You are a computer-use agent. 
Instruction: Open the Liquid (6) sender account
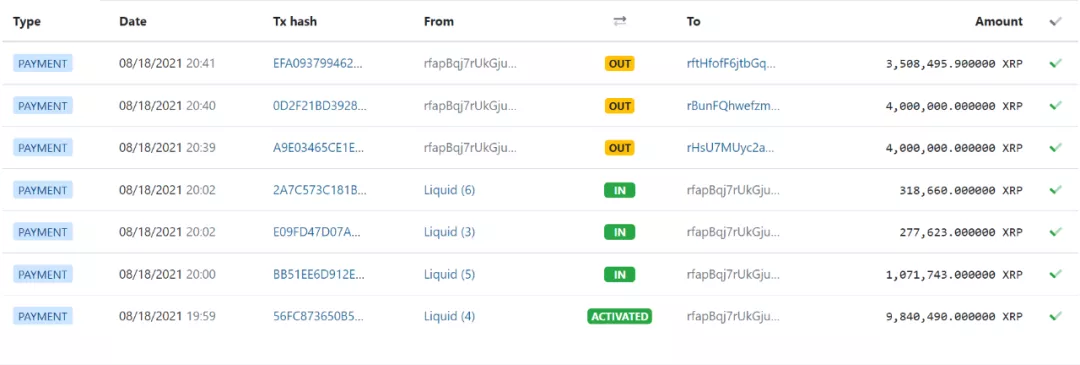449,190
